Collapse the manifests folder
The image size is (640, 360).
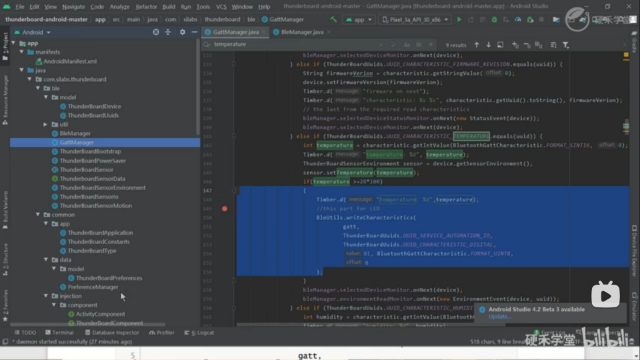click(x=22, y=52)
